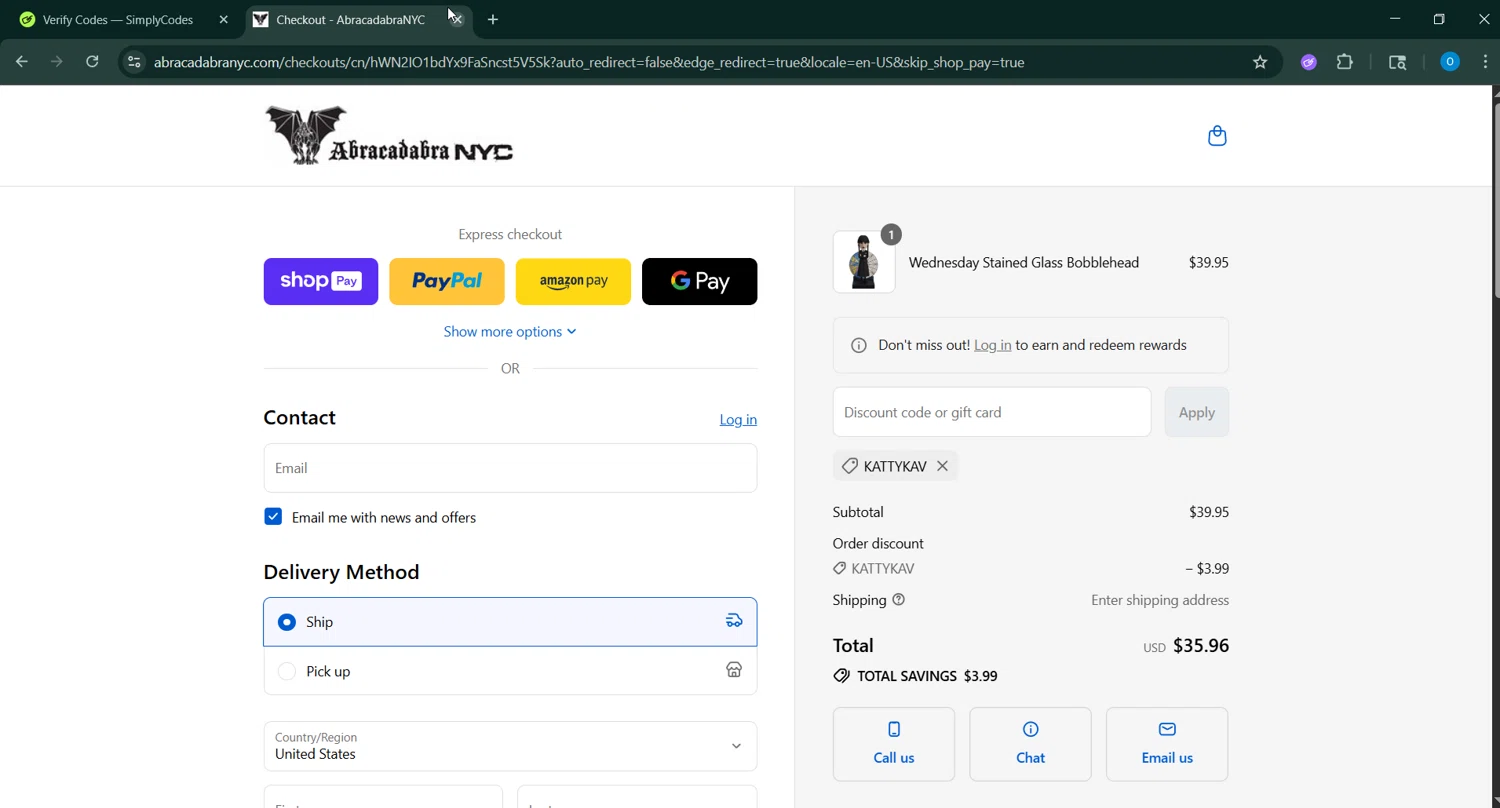Image resolution: width=1500 pixels, height=808 pixels.
Task: Remove the KATTYKAV discount code
Action: pos(942,466)
